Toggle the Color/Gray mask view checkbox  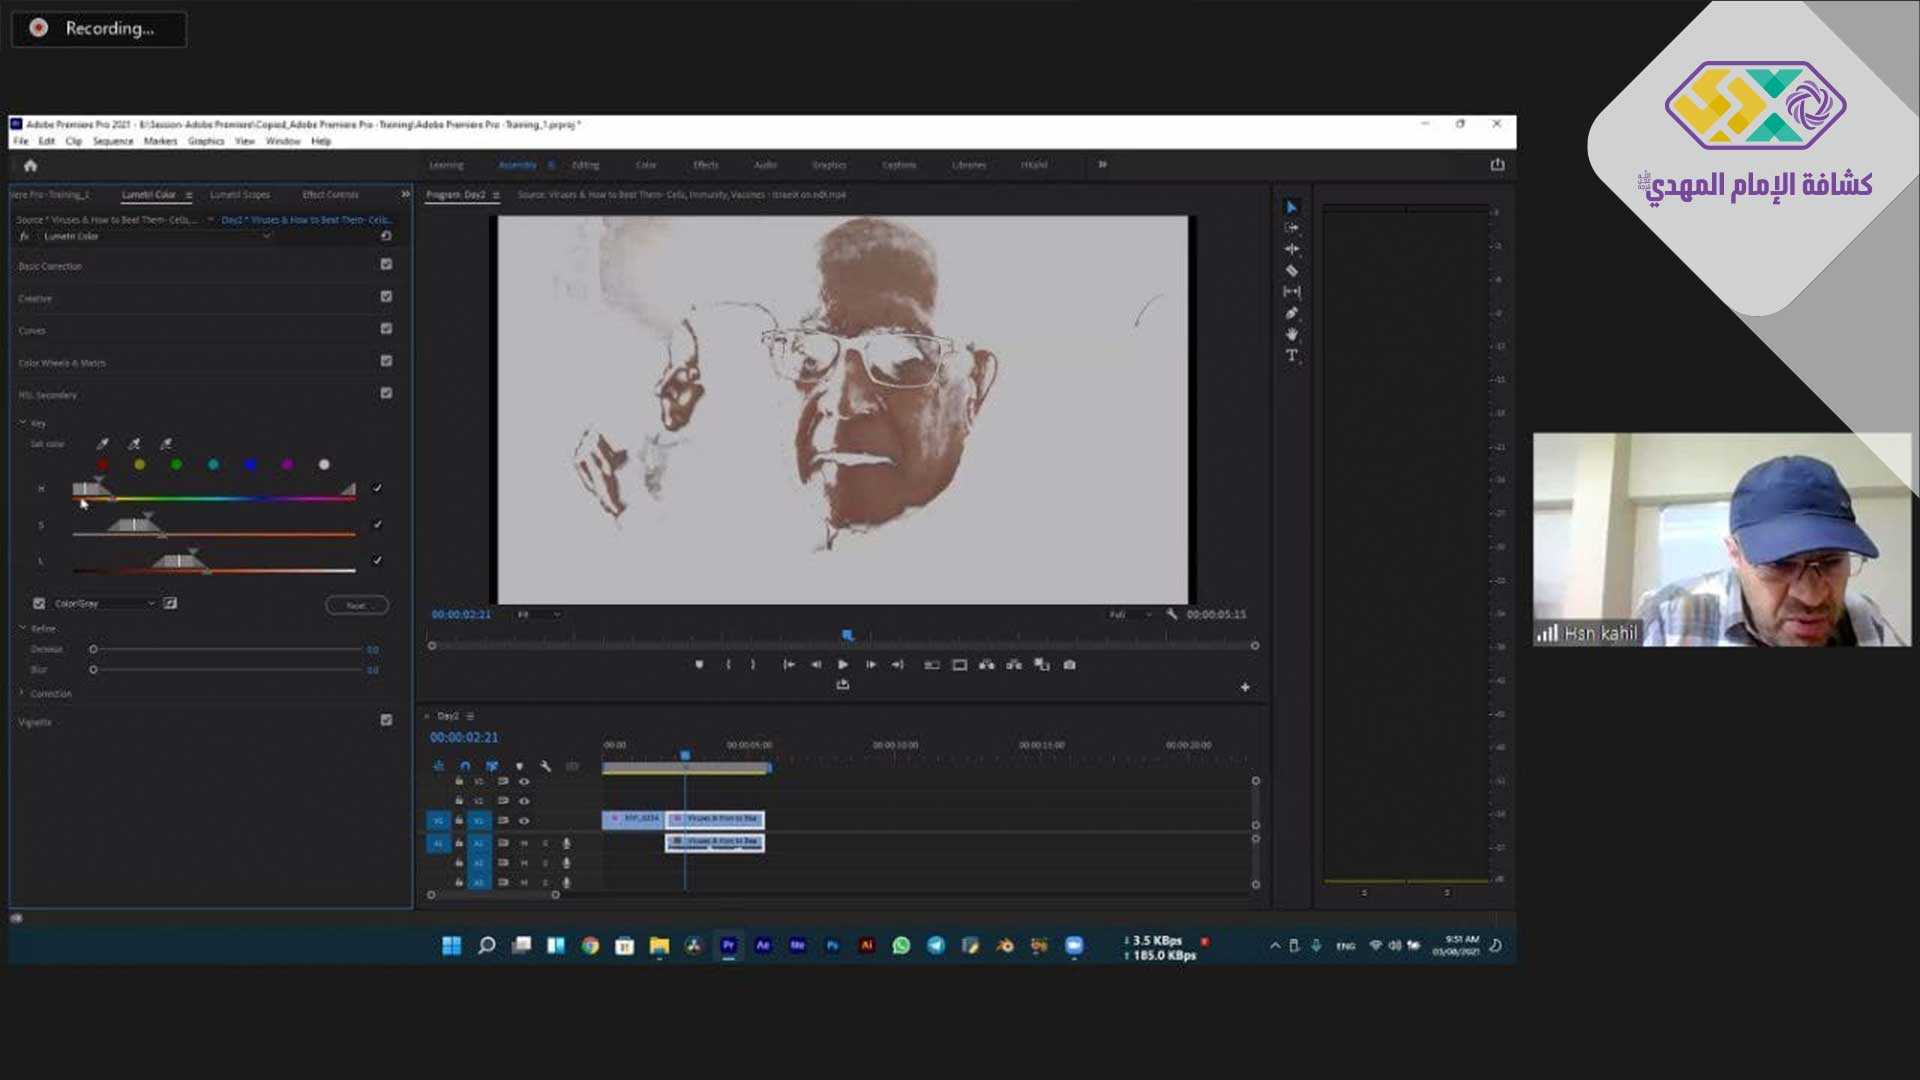[x=39, y=603]
